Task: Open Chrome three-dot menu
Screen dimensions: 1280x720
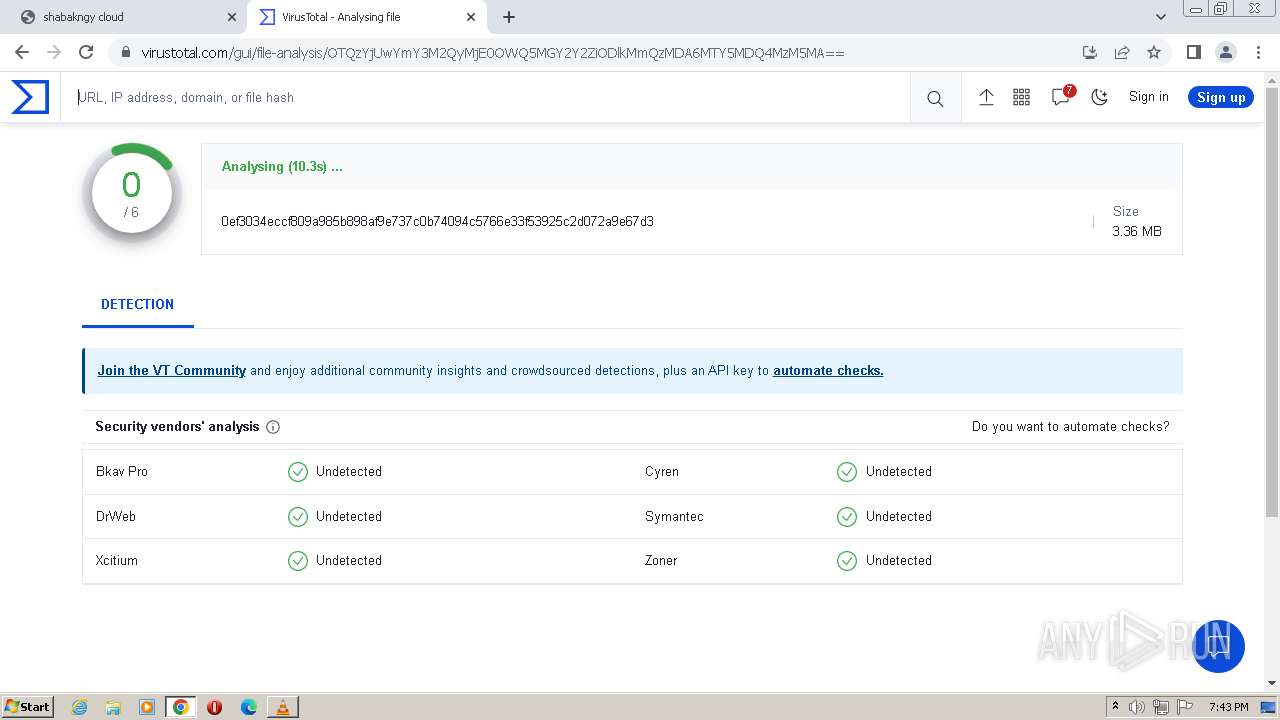Action: pos(1257,52)
